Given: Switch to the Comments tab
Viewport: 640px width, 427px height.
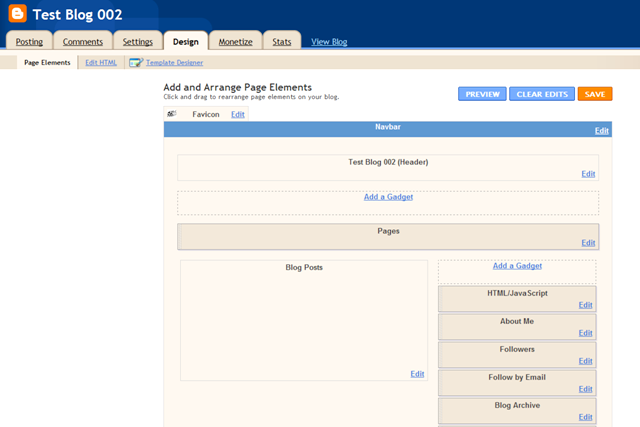Looking at the screenshot, I should (82, 42).
